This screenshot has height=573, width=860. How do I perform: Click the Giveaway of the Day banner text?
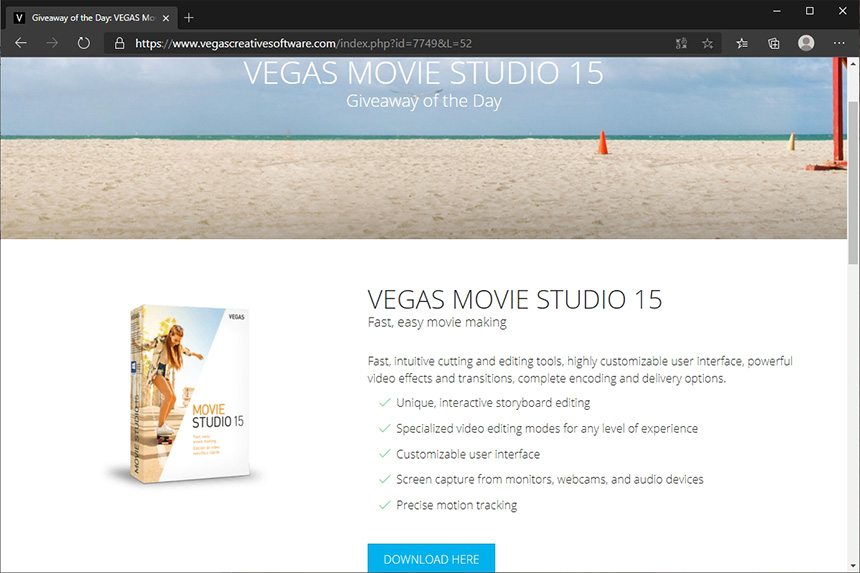coord(423,101)
